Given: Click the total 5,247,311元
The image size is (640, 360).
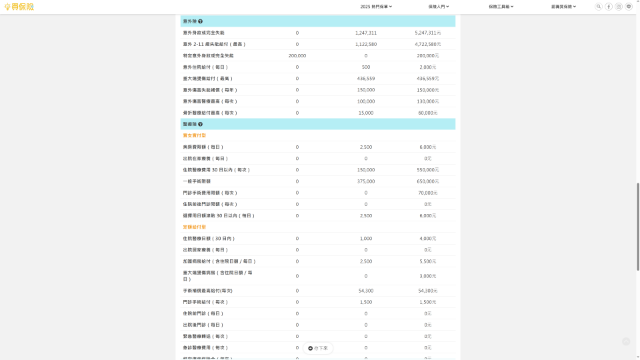Looking at the screenshot, I should tap(428, 33).
